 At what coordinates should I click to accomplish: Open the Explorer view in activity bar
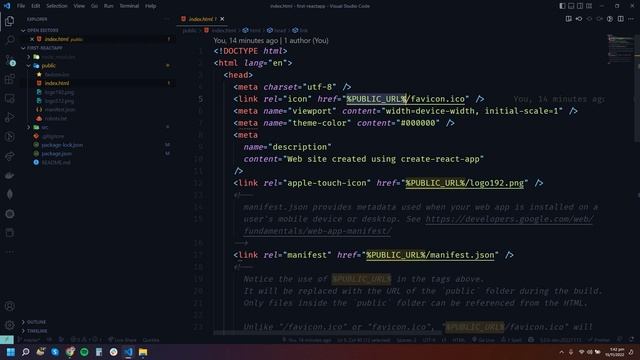pos(10,21)
